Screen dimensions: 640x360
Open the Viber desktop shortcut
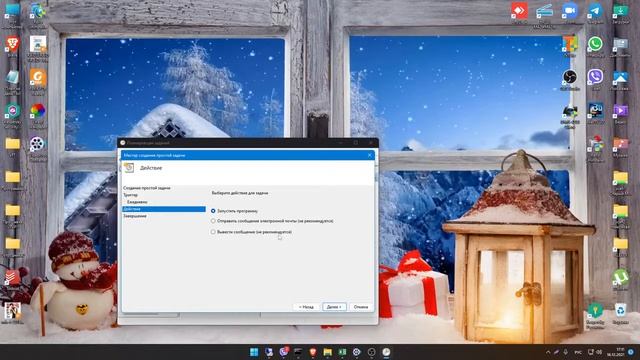pyautogui.click(x=595, y=77)
